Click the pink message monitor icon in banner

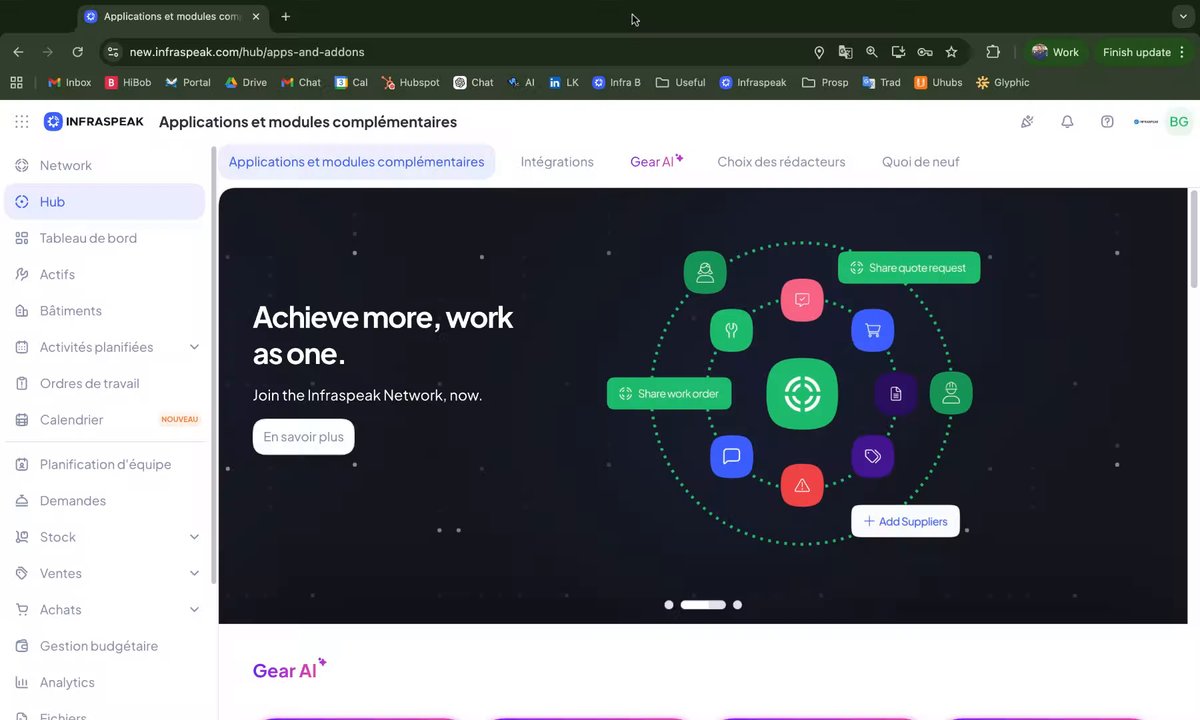pyautogui.click(x=802, y=300)
